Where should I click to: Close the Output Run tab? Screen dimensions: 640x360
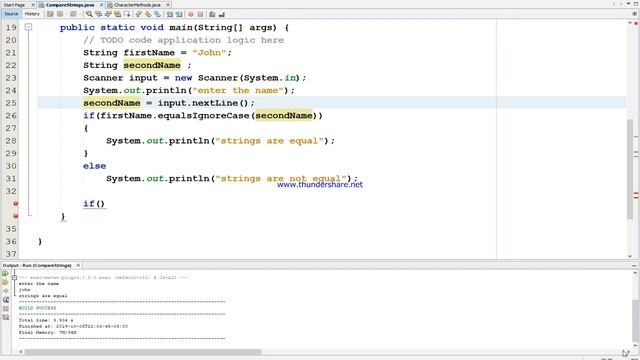pyautogui.click(x=78, y=265)
